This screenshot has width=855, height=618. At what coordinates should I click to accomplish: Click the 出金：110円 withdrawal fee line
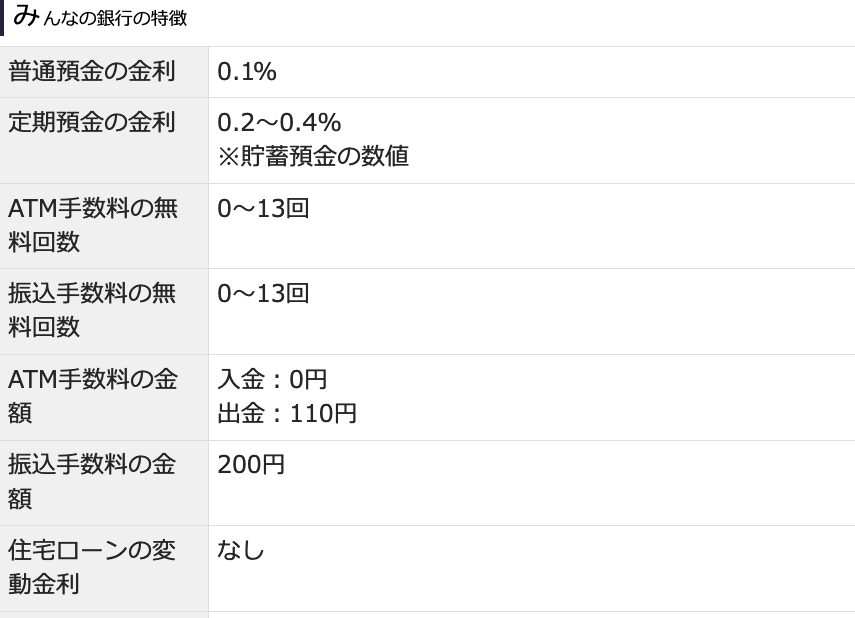point(287,413)
